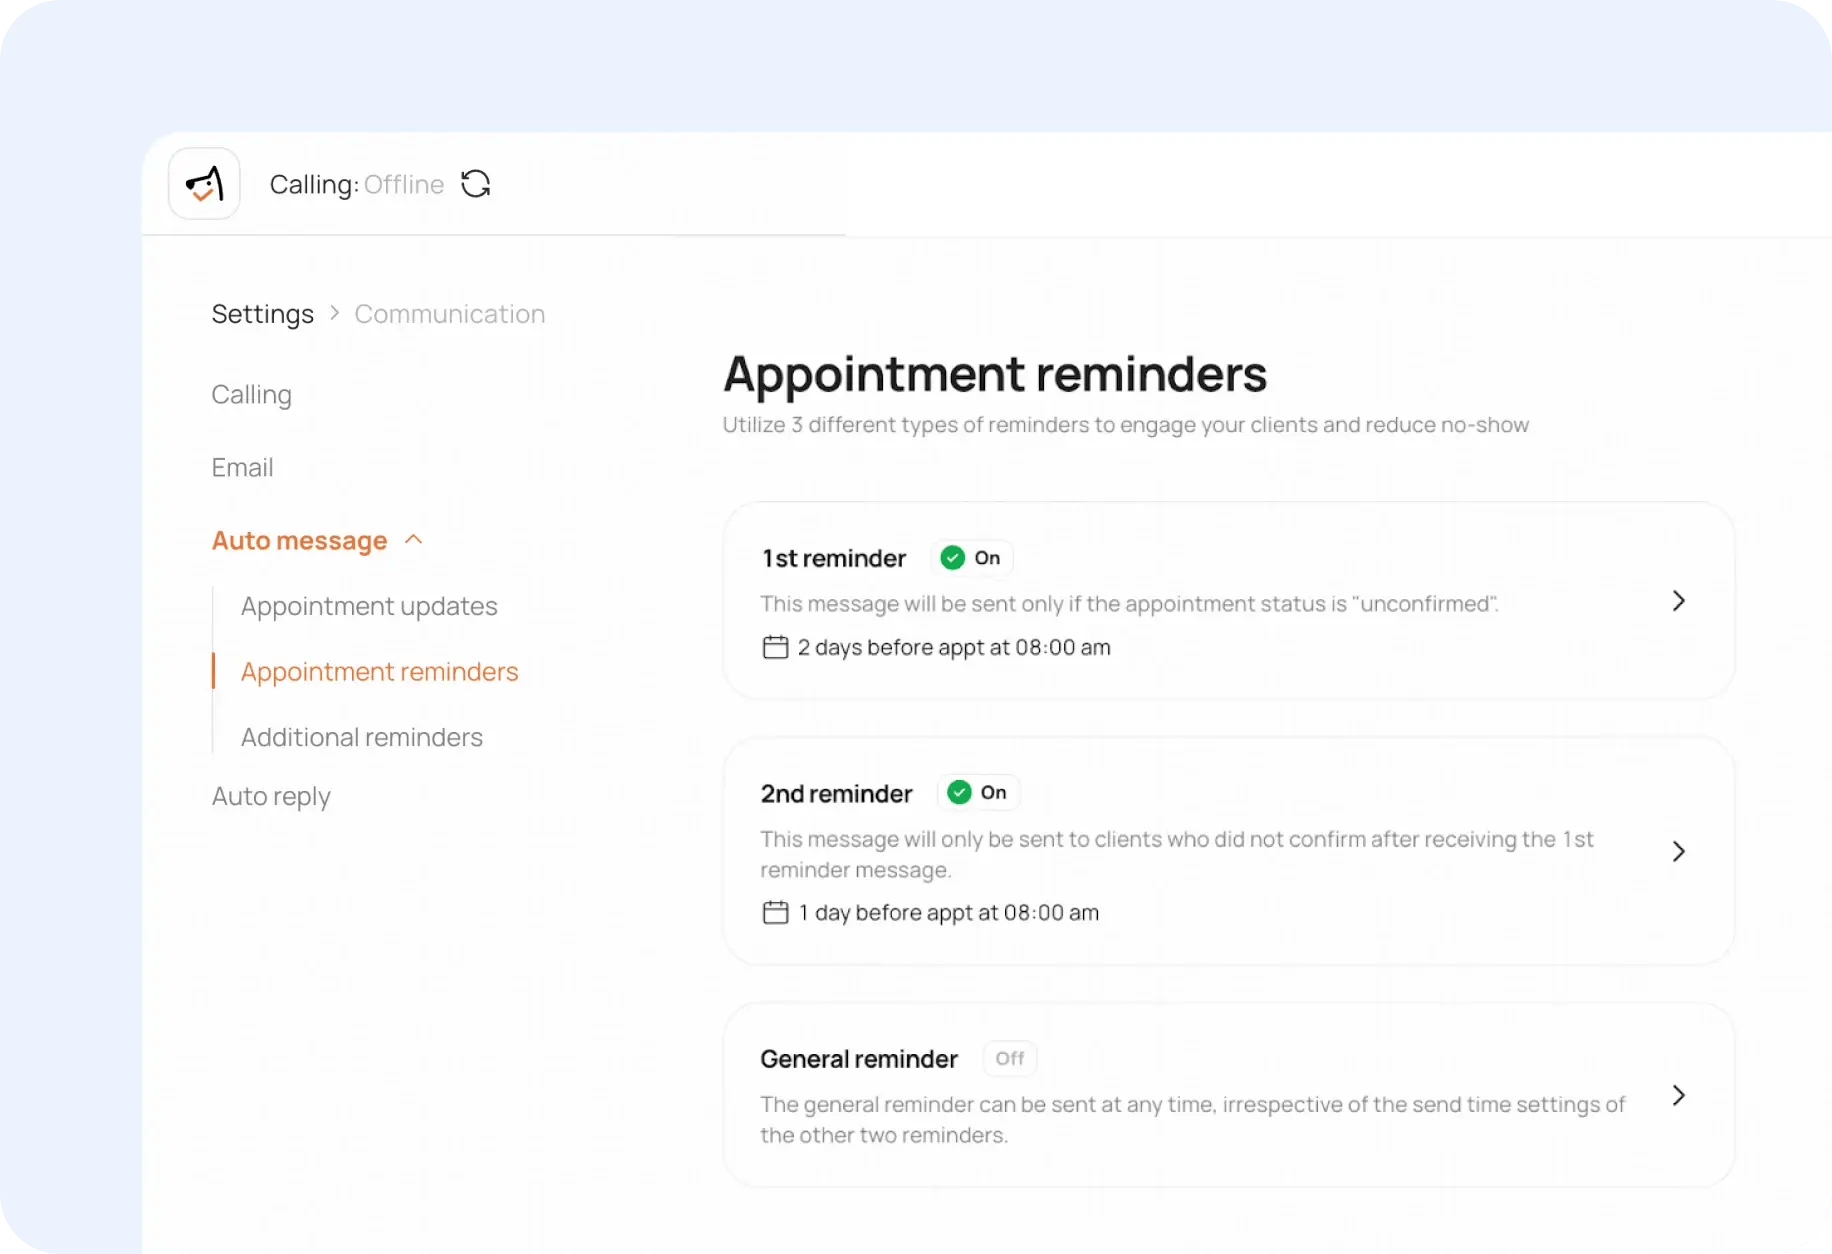Click the breadcrumb chevron between Settings and Communication
This screenshot has width=1832, height=1254.
pos(334,313)
